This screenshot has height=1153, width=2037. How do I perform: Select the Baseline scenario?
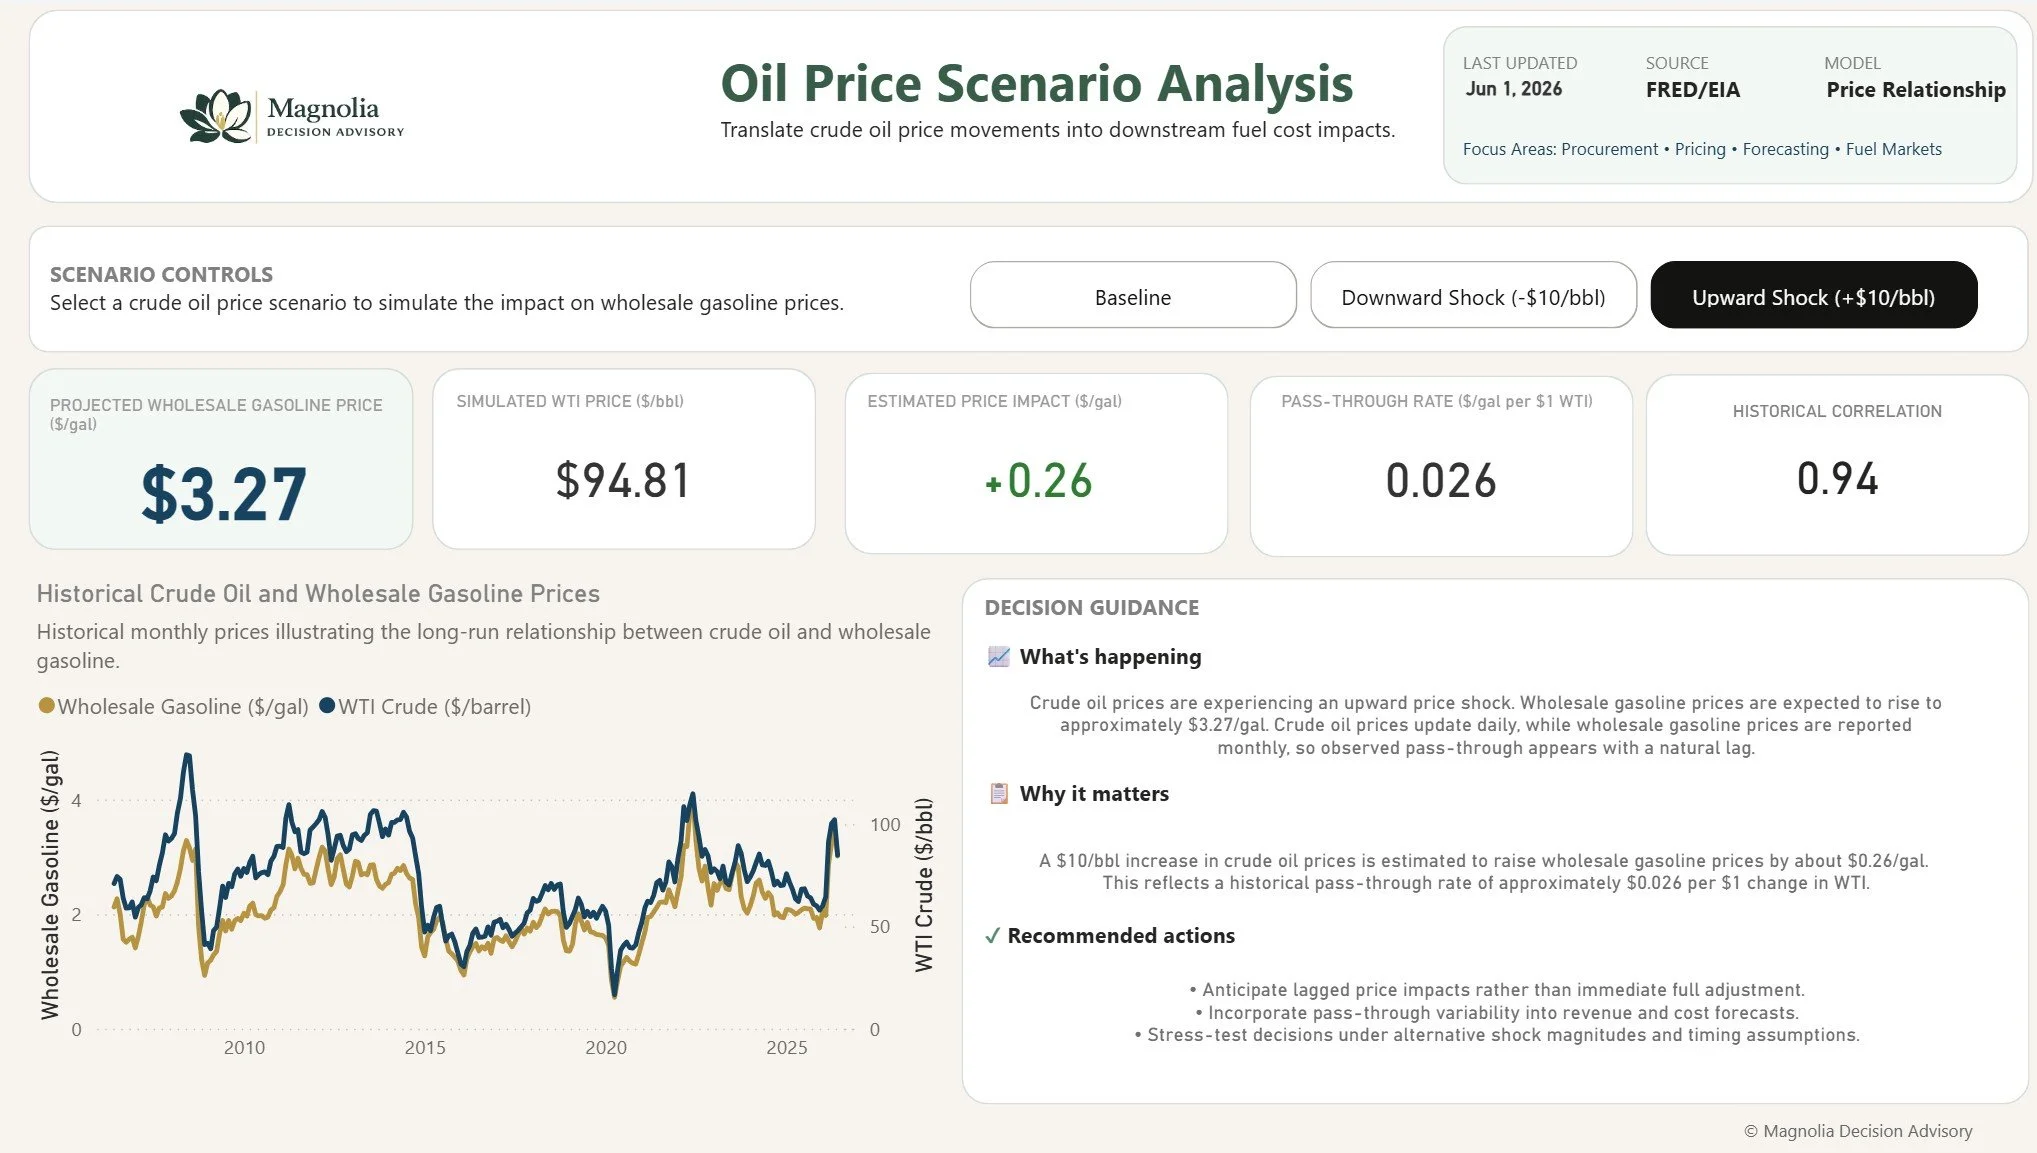pos(1133,295)
